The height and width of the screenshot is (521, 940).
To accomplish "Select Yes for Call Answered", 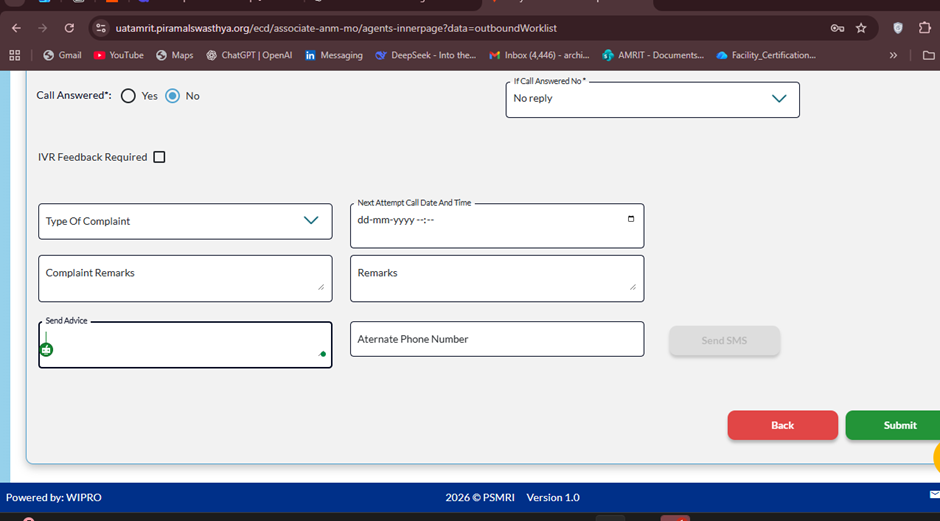I will (128, 96).
